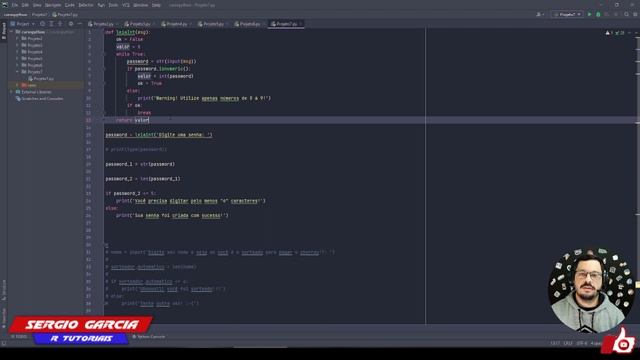Hide the Project panel with the minus icon

tap(79, 24)
